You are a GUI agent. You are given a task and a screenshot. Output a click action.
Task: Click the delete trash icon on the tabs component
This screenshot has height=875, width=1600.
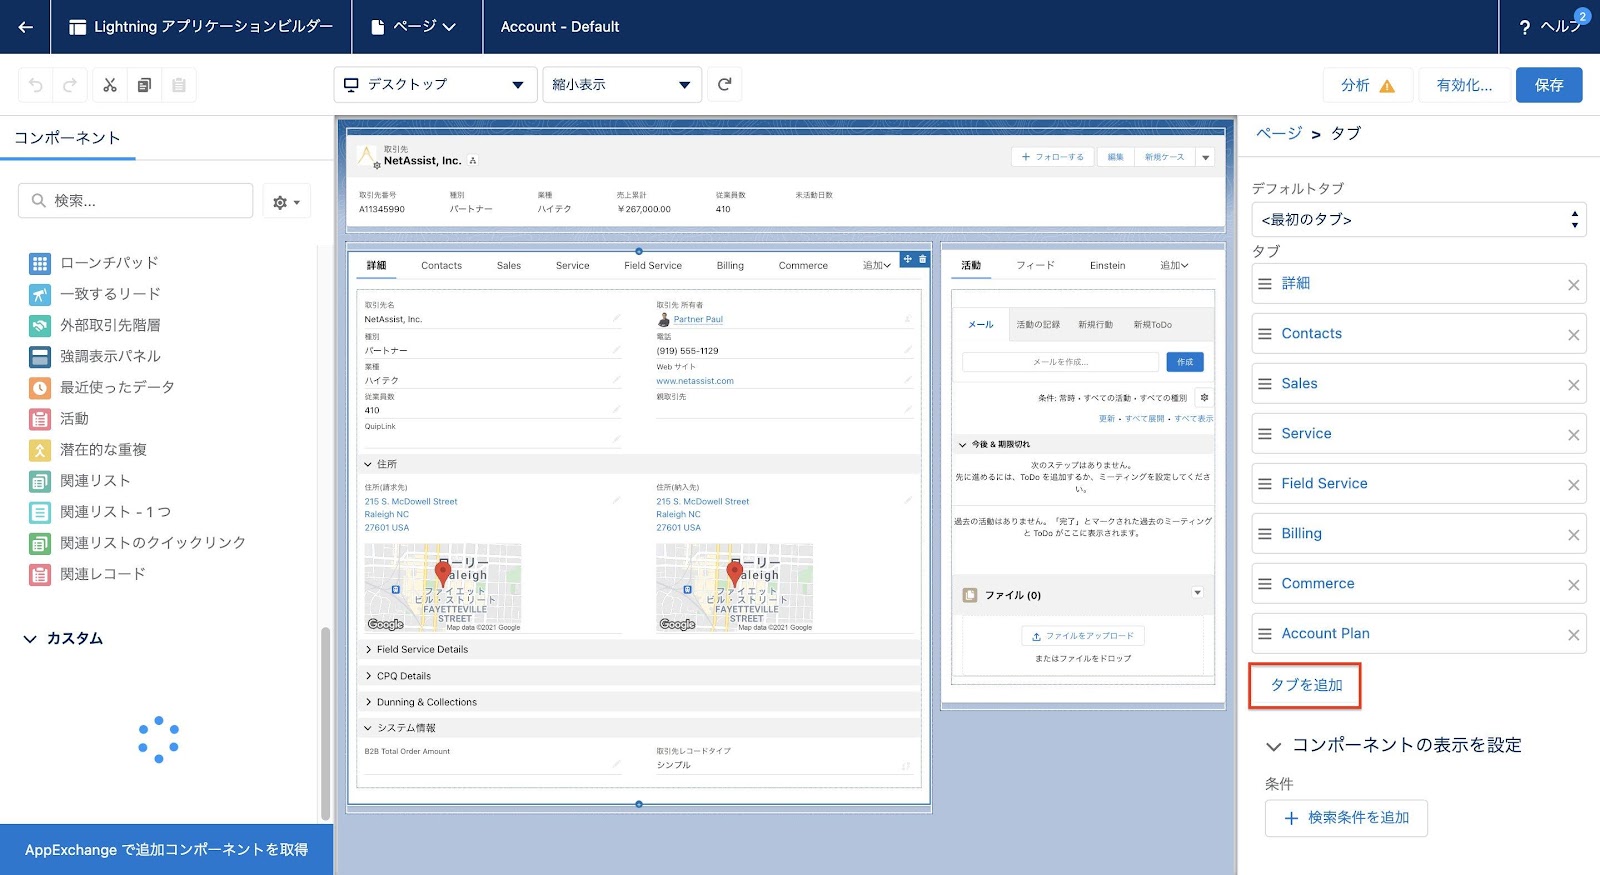coord(923,259)
